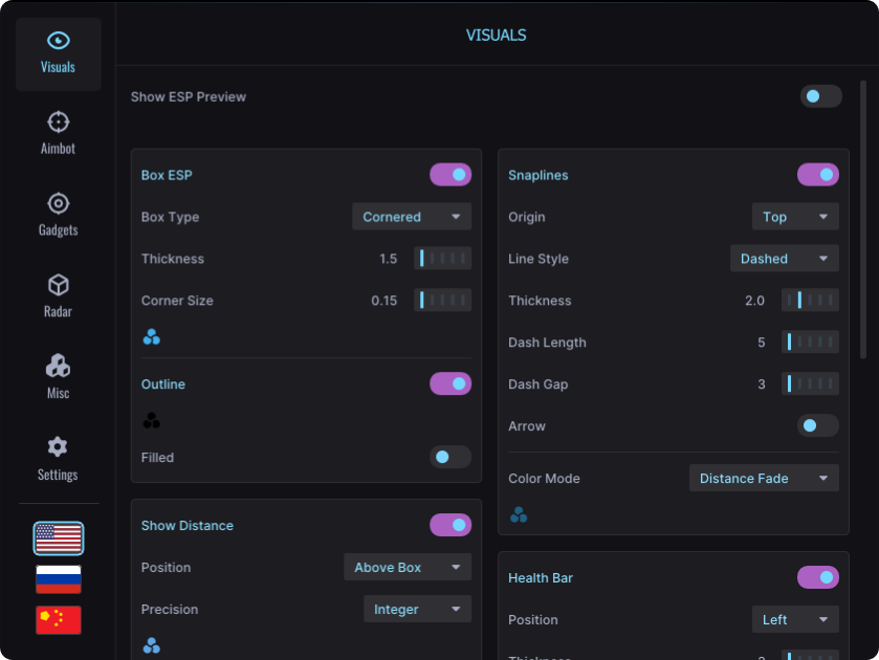Click the Outline section title
Screen dimensions: 879x660
coord(163,384)
